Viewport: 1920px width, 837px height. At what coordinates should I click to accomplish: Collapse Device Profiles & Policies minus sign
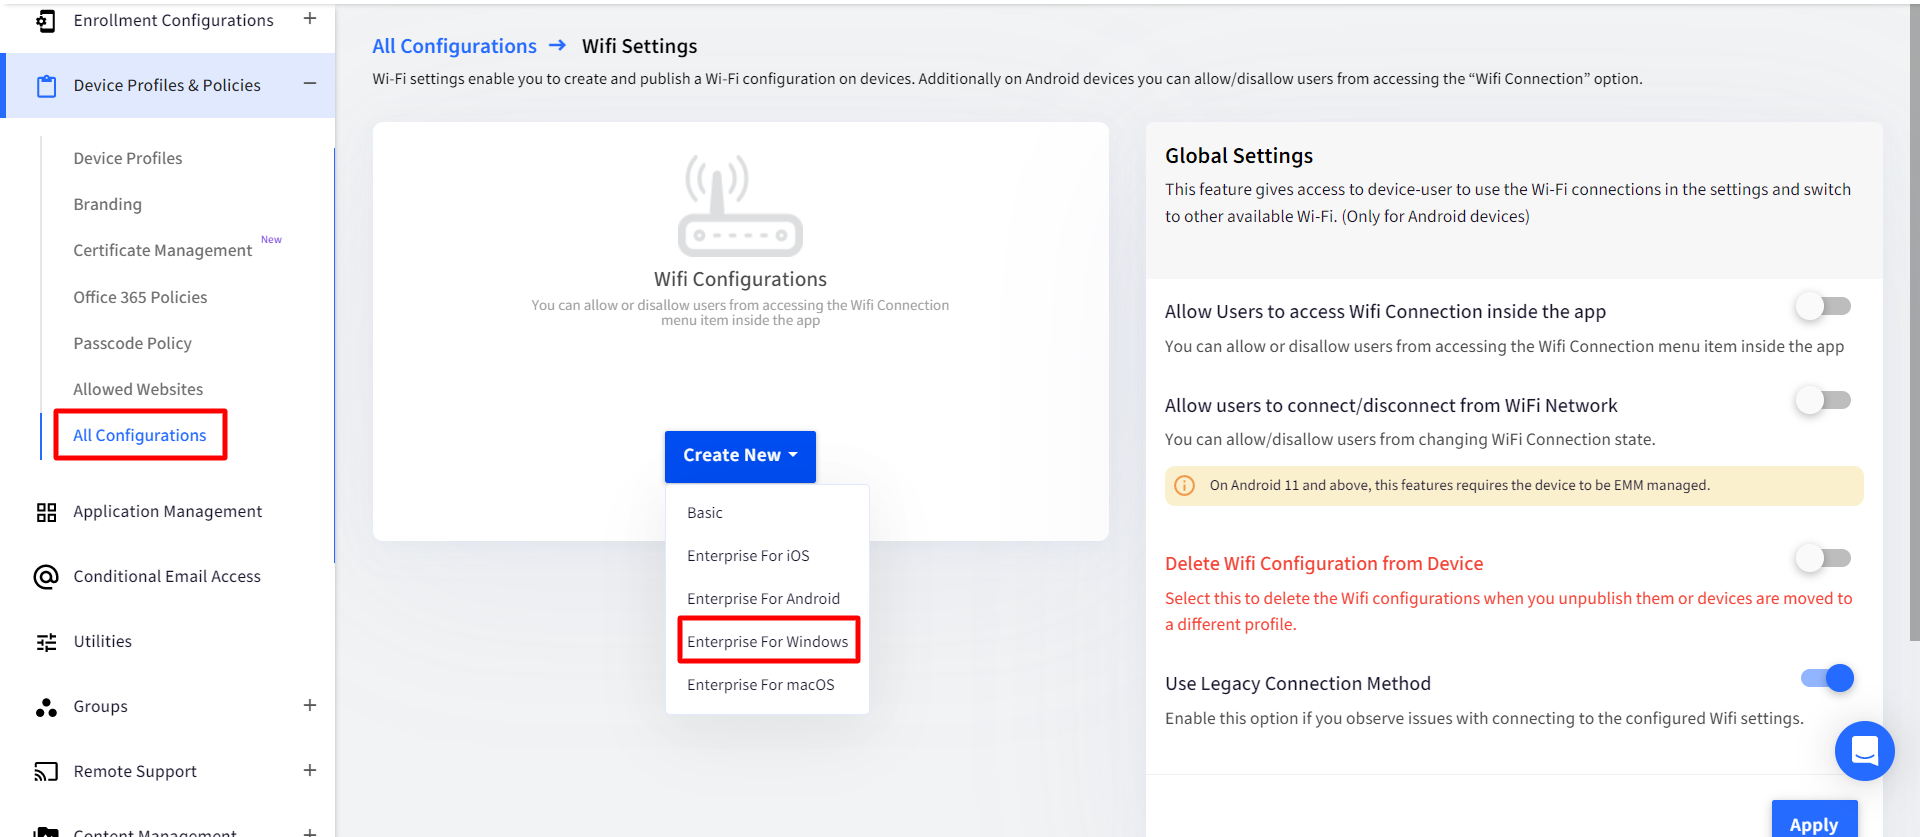tap(310, 84)
